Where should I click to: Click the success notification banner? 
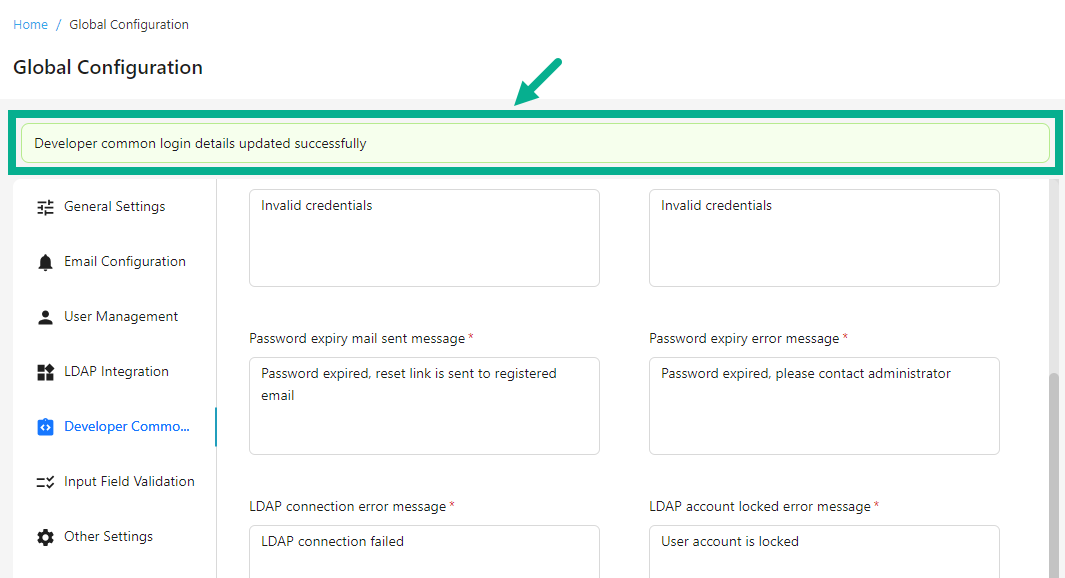535,143
